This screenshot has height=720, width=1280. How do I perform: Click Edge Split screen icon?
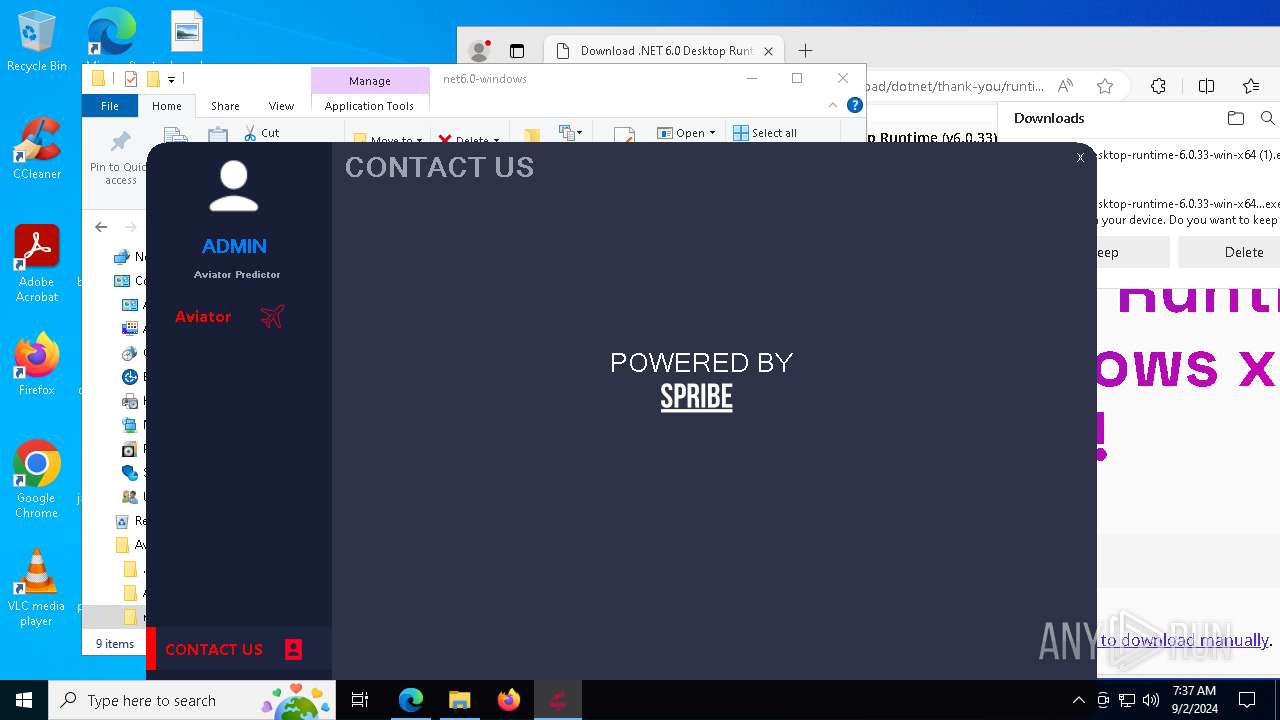pyautogui.click(x=1206, y=86)
